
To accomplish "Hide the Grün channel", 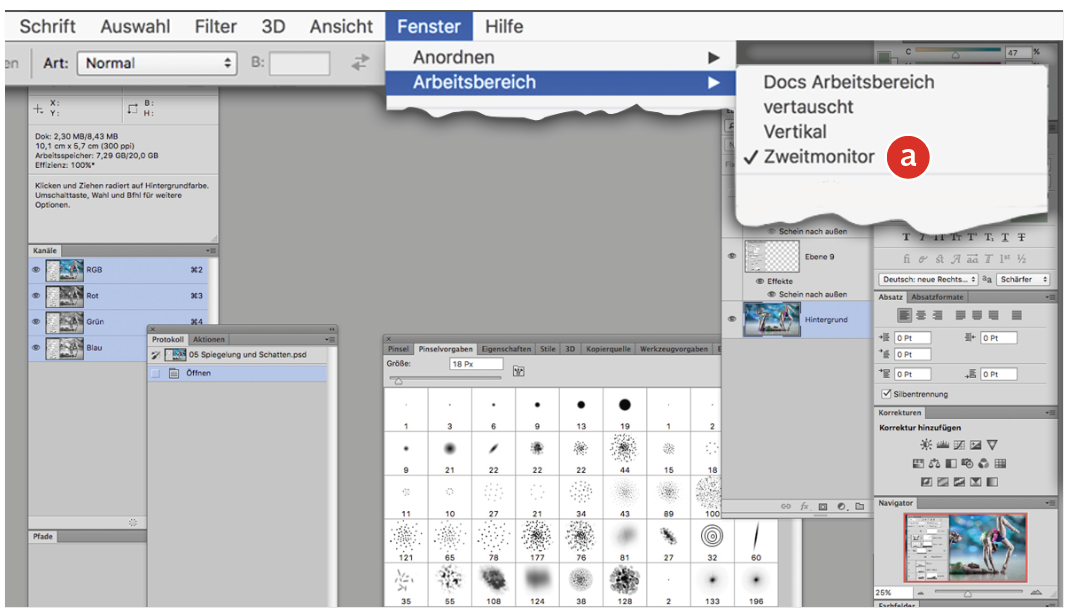I will pos(36,322).
